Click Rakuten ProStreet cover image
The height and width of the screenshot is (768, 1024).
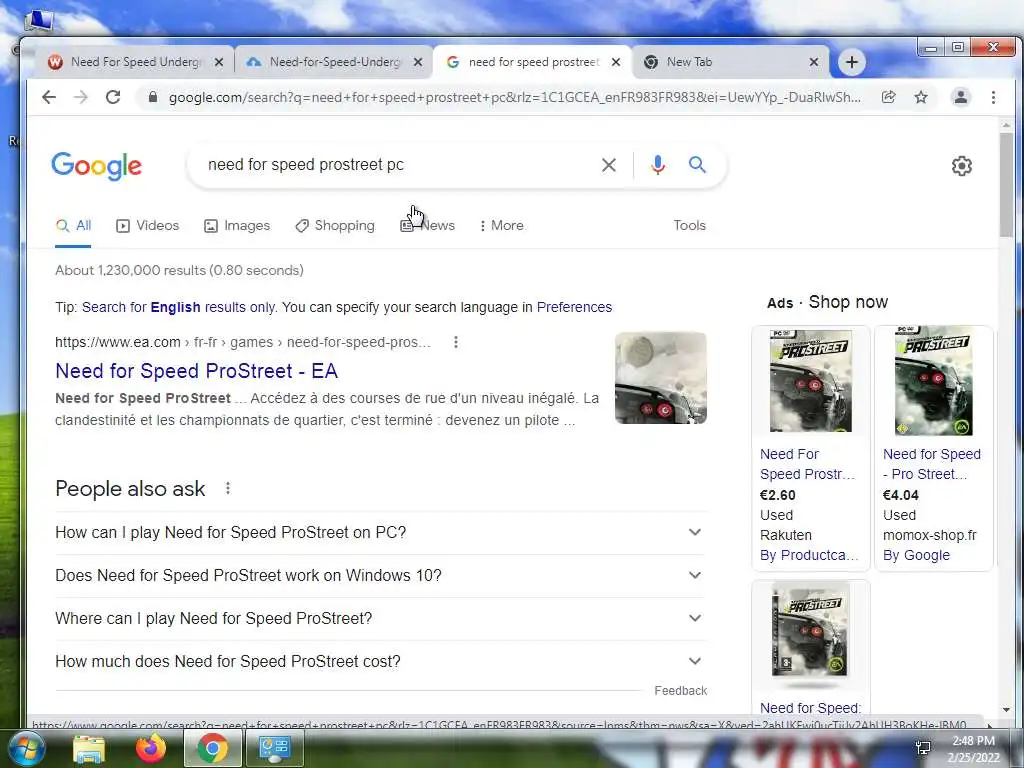tap(810, 381)
